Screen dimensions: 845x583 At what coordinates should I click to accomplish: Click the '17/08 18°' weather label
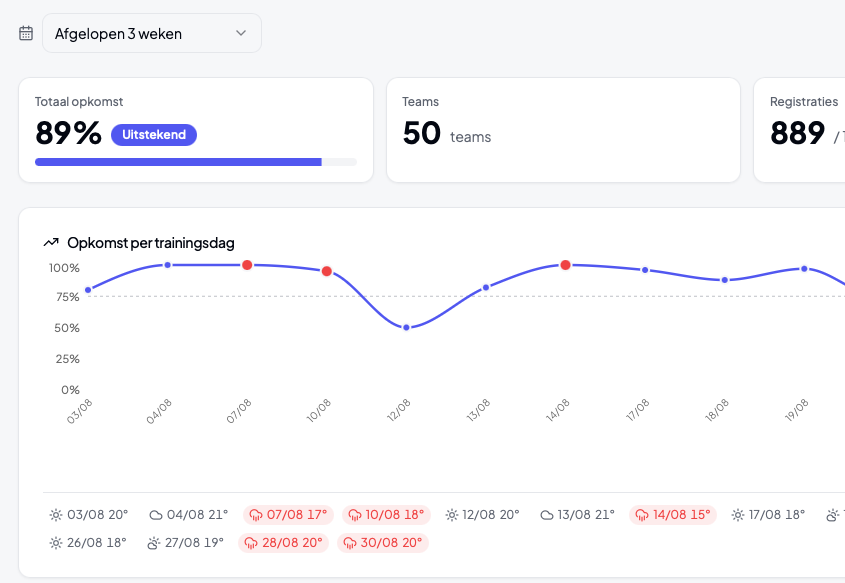[x=777, y=515]
